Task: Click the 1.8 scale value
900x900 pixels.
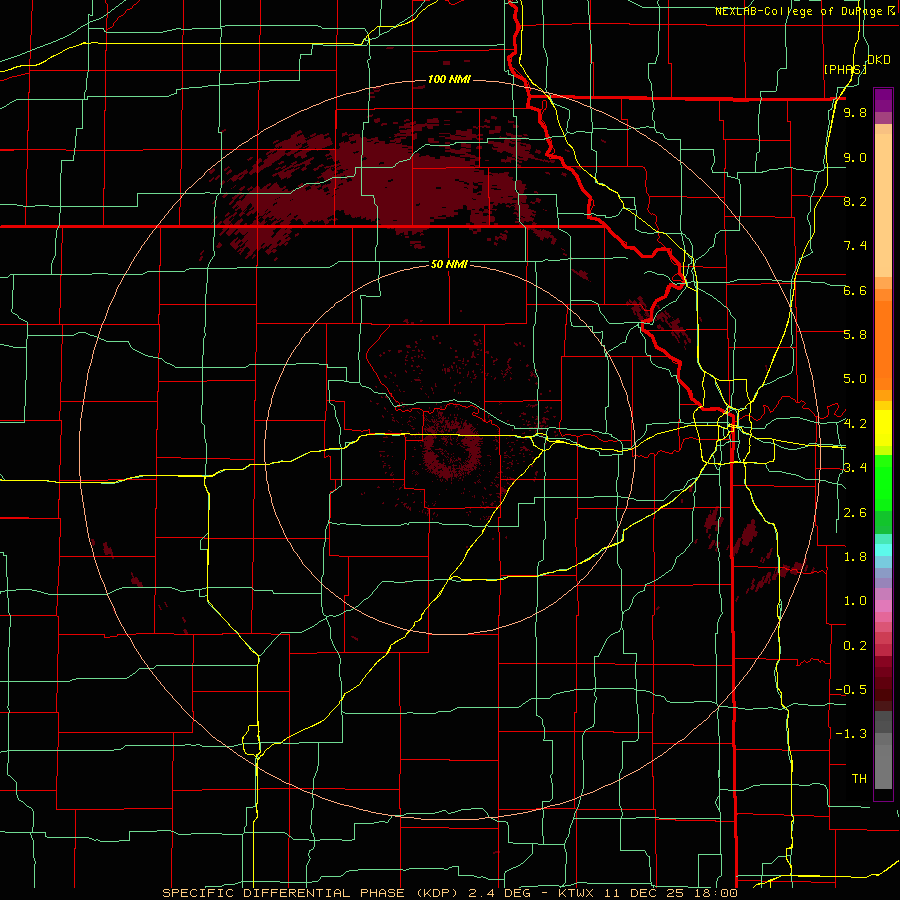Action: (x=855, y=557)
